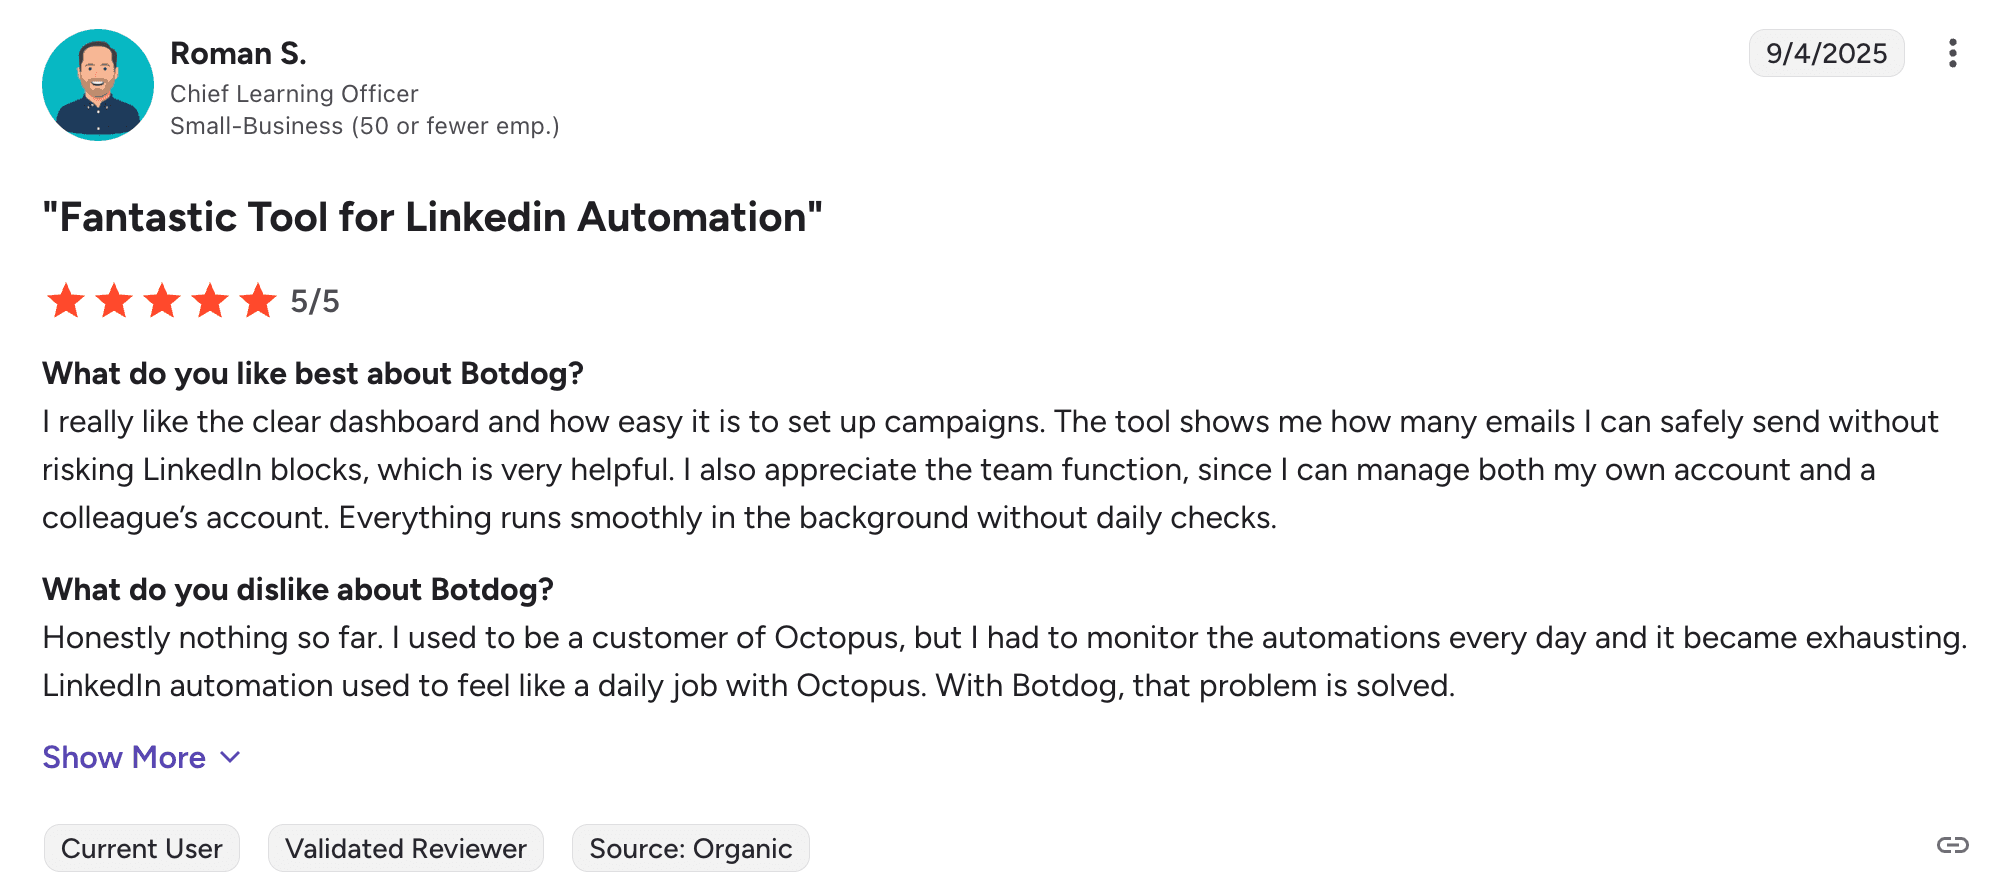Click "What do you like best about Botdog?" heading
The image size is (1994, 896).
(312, 373)
